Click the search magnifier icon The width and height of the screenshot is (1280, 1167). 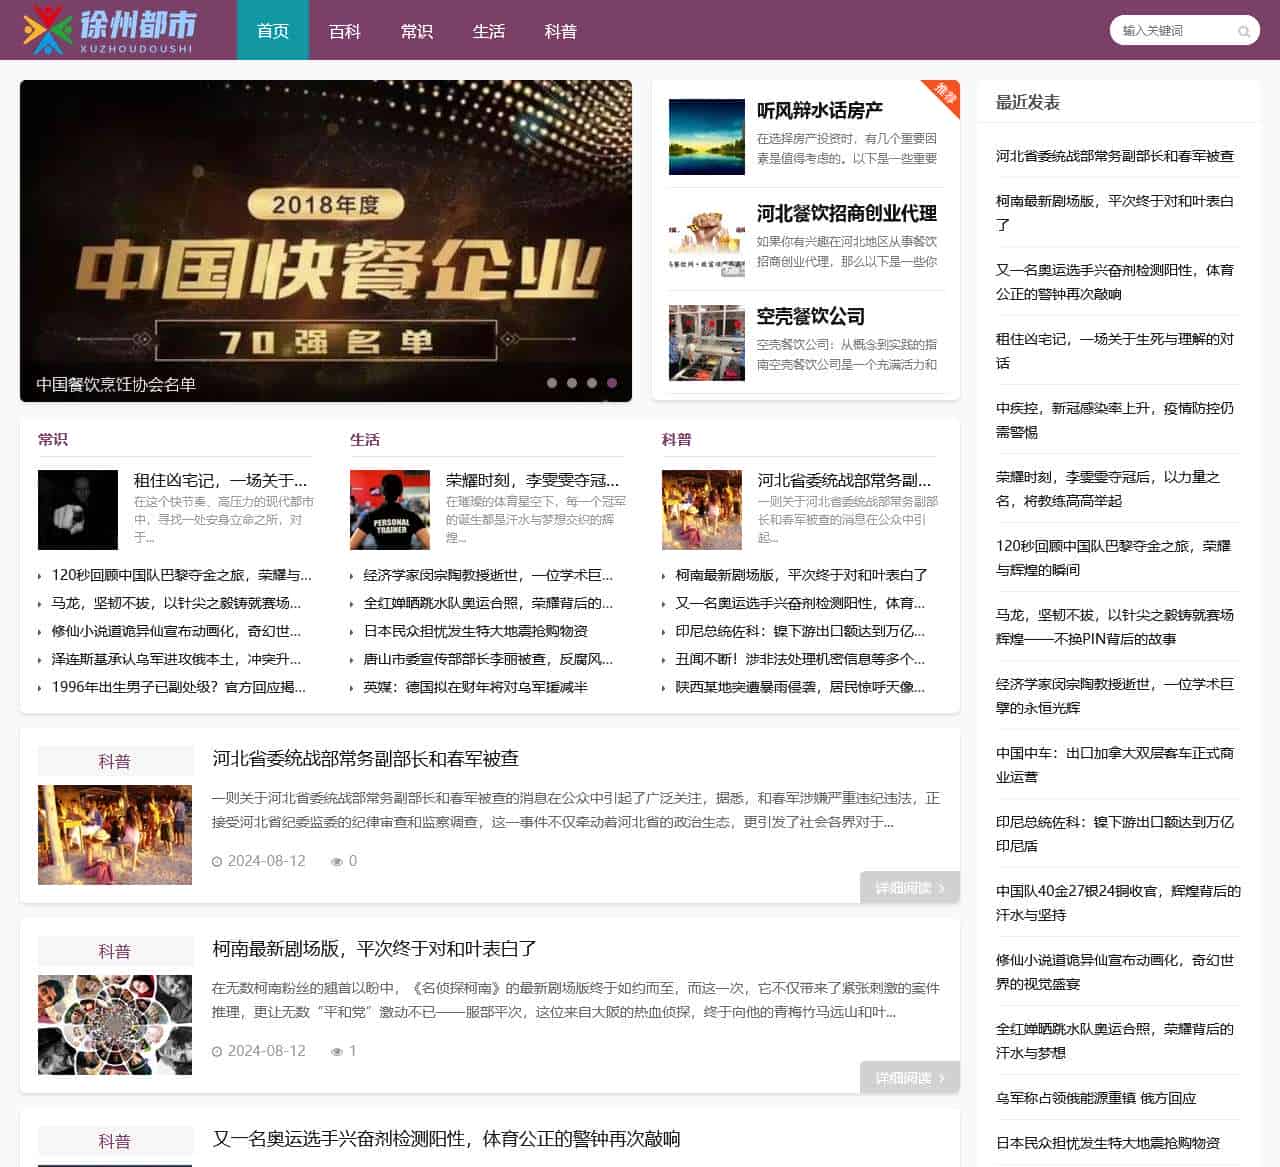(x=1244, y=31)
